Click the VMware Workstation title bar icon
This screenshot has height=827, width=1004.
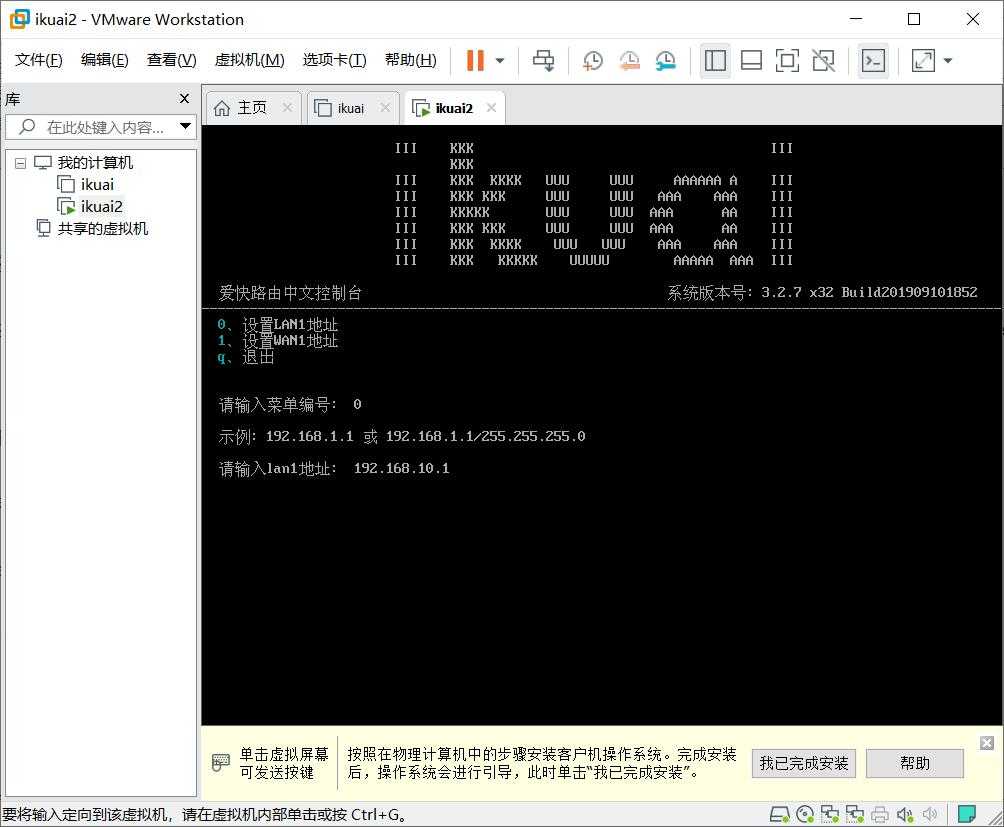coord(19,19)
